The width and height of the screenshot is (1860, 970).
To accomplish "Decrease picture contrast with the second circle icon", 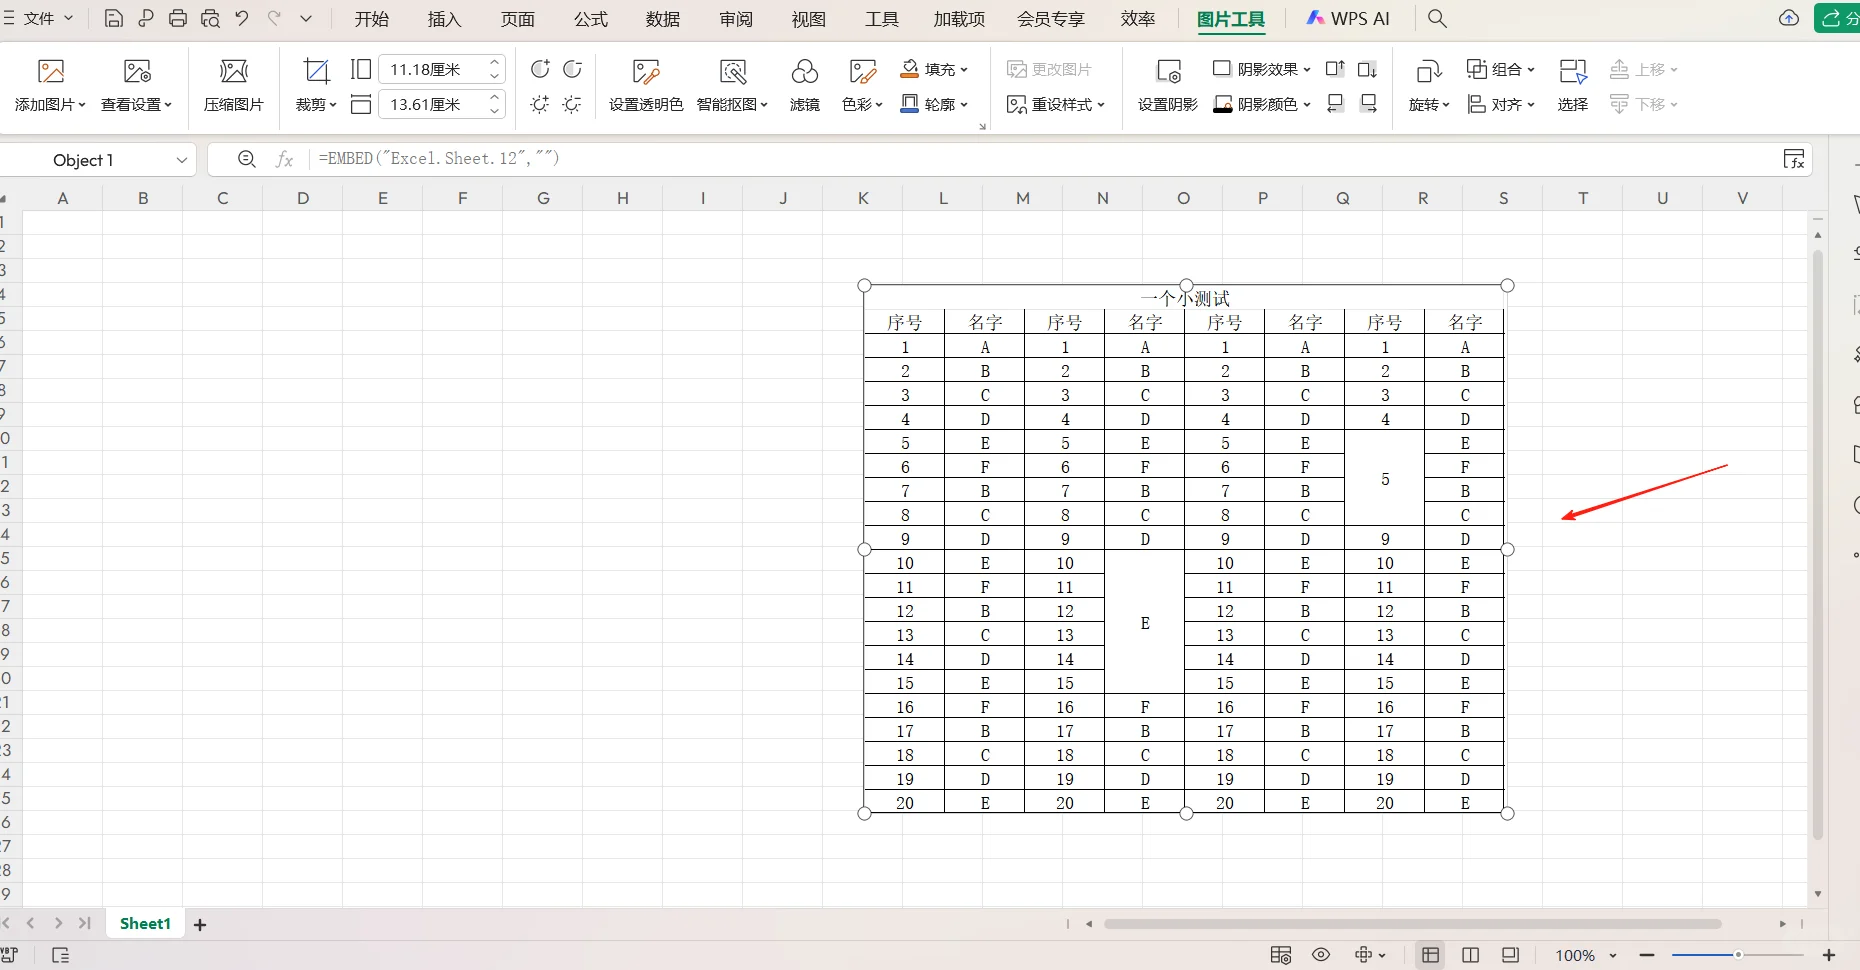I will click(x=572, y=69).
